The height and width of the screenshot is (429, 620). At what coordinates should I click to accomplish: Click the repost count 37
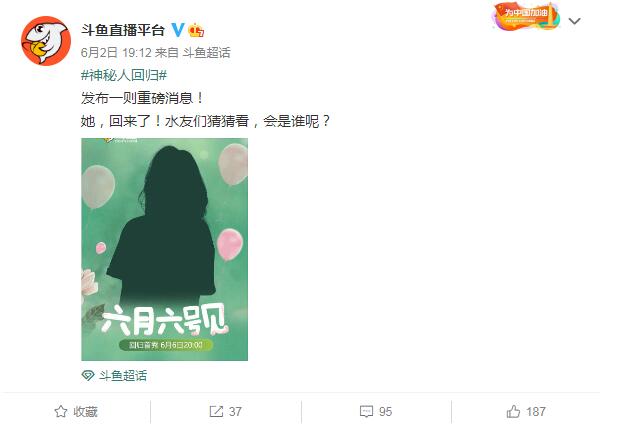[x=235, y=412]
